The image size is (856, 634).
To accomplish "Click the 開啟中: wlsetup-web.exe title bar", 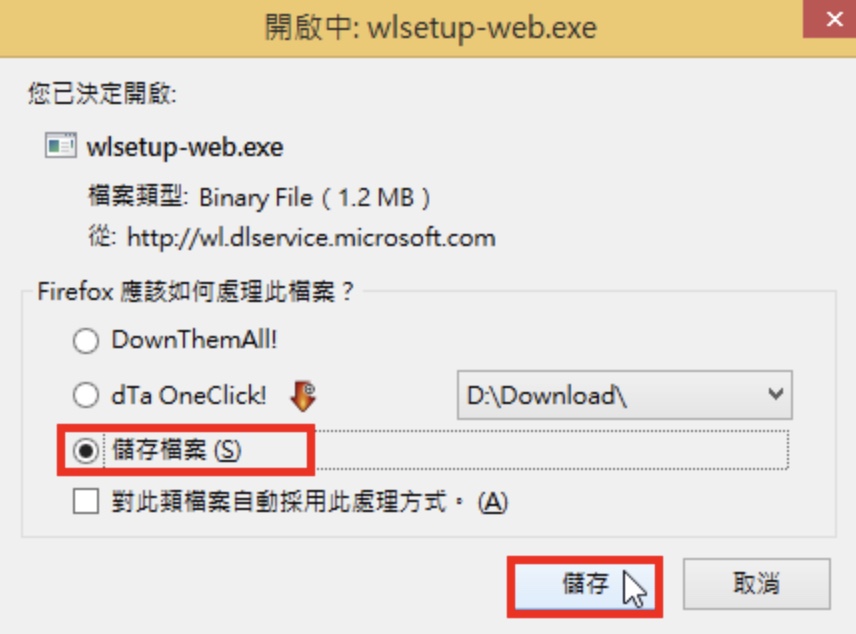I will click(401, 27).
